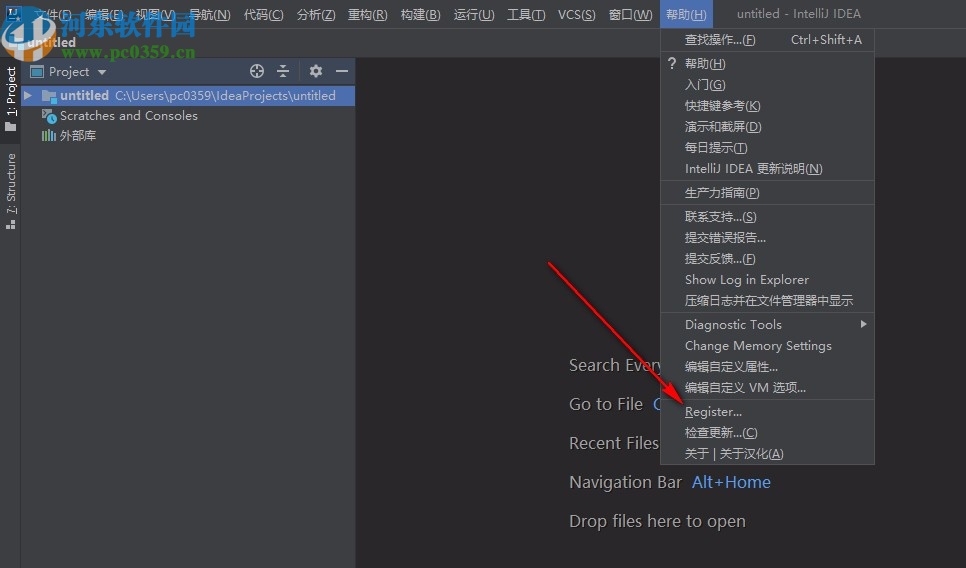
Task: Open 关于 | 关于汉化(A) item
Action: click(x=767, y=453)
